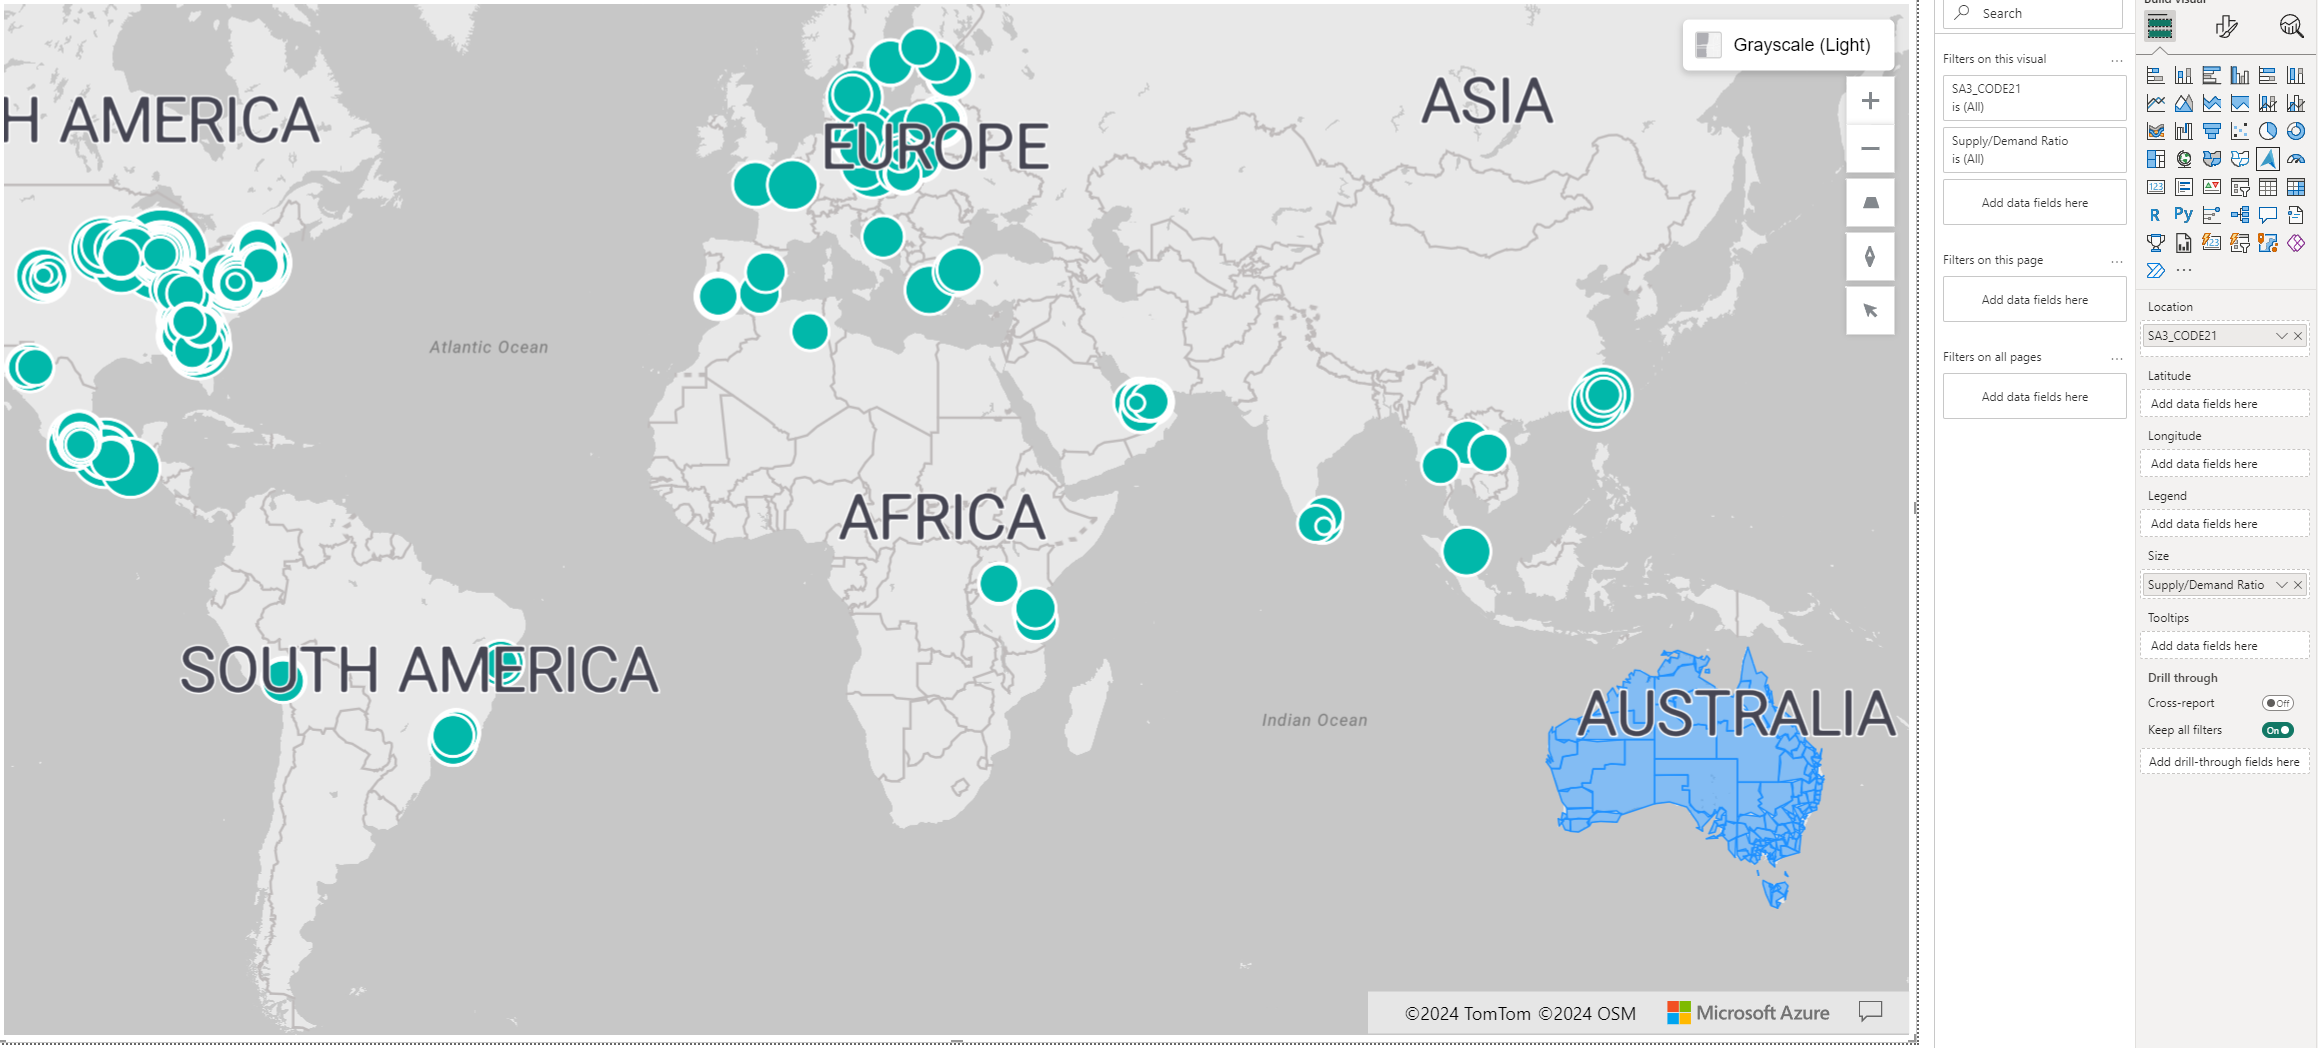Reset map rotation with compass button
Screen dimensions: 2318x1048
coord(1870,257)
